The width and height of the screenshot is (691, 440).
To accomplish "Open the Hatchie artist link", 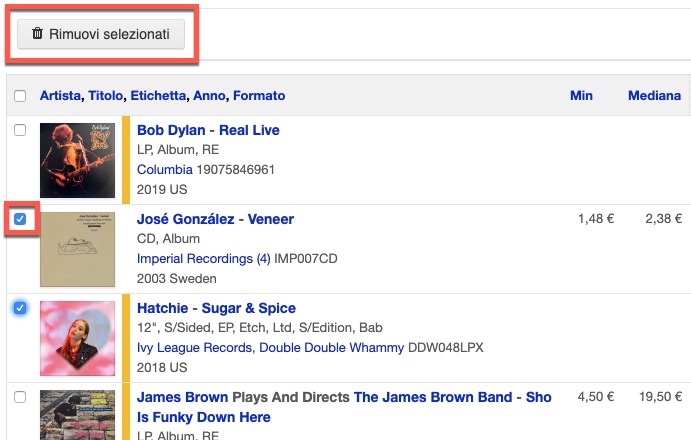I will click(163, 308).
